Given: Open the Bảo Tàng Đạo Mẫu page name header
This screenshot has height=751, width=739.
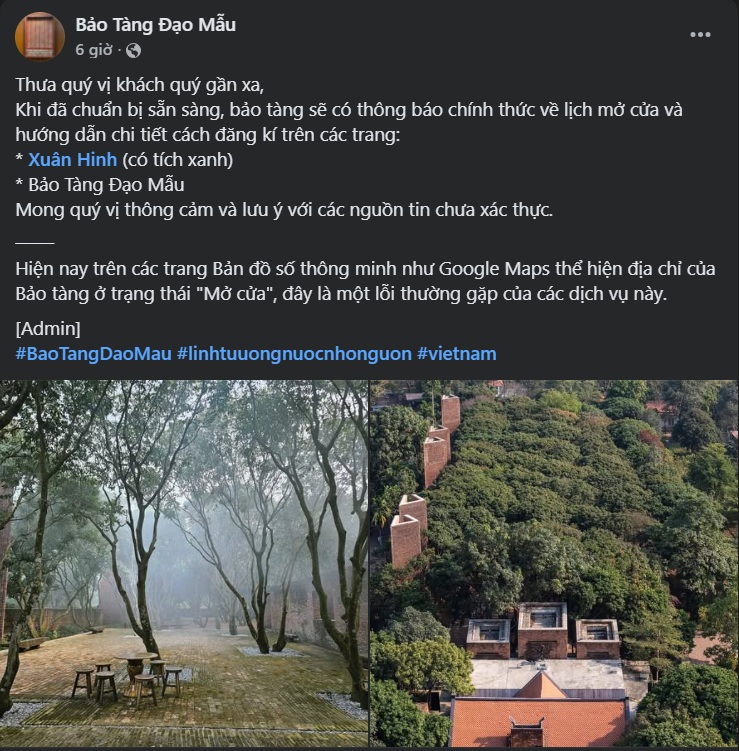Looking at the screenshot, I should [156, 24].
